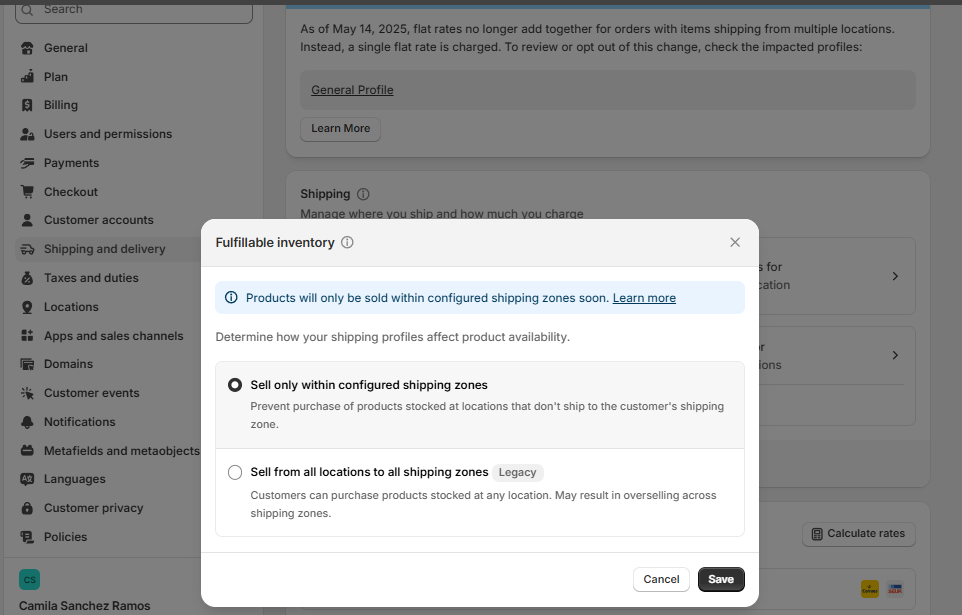Open General settings page
This screenshot has height=615, width=962.
[66, 48]
